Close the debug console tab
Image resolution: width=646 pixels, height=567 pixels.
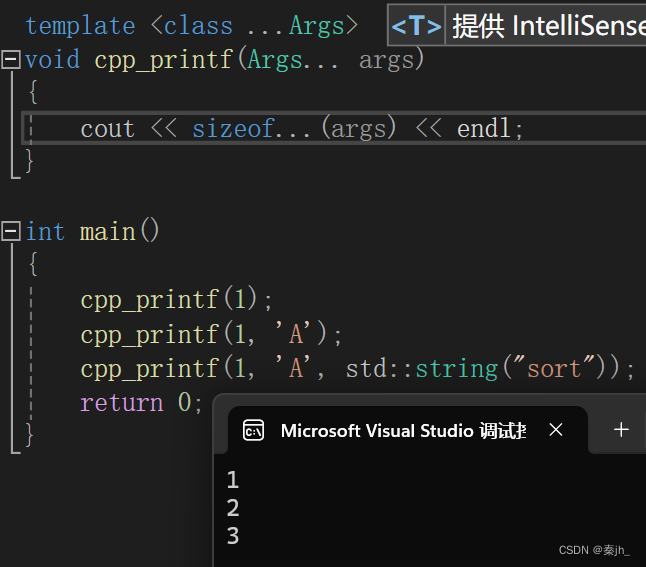pos(556,430)
